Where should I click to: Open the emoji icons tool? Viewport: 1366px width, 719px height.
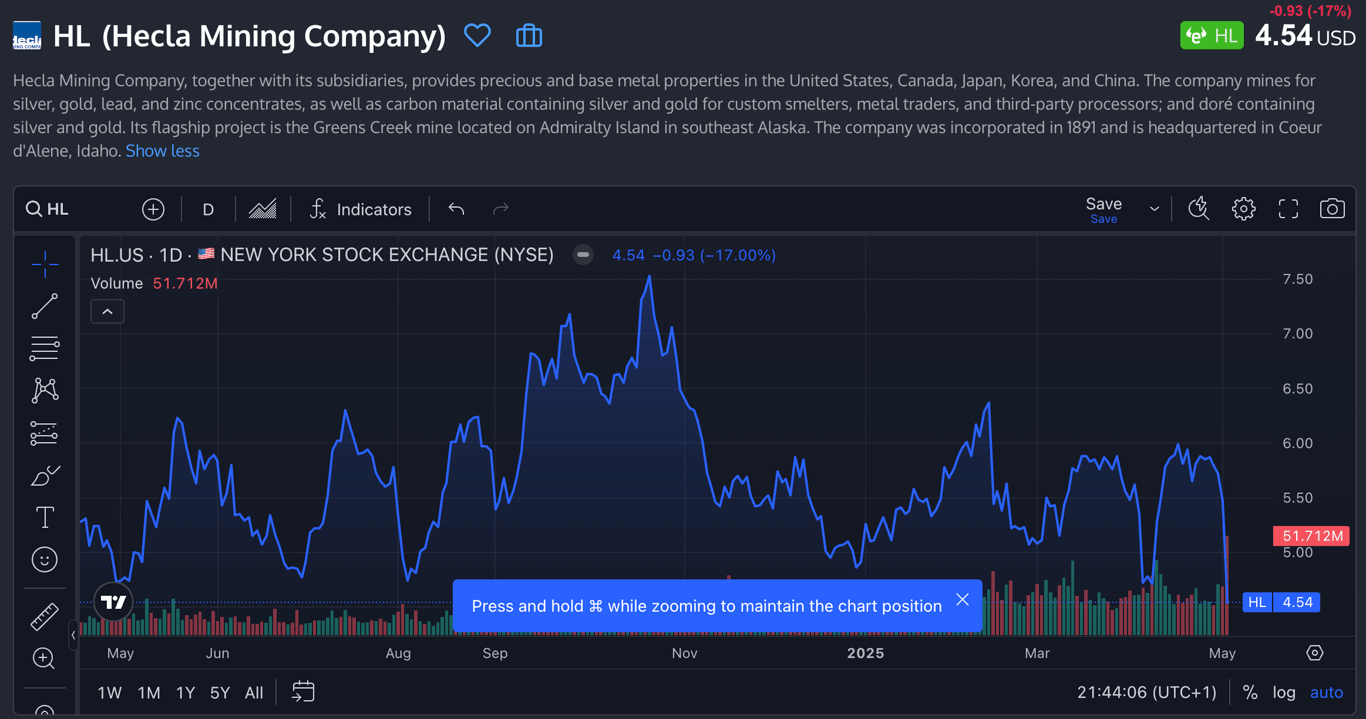coord(45,560)
